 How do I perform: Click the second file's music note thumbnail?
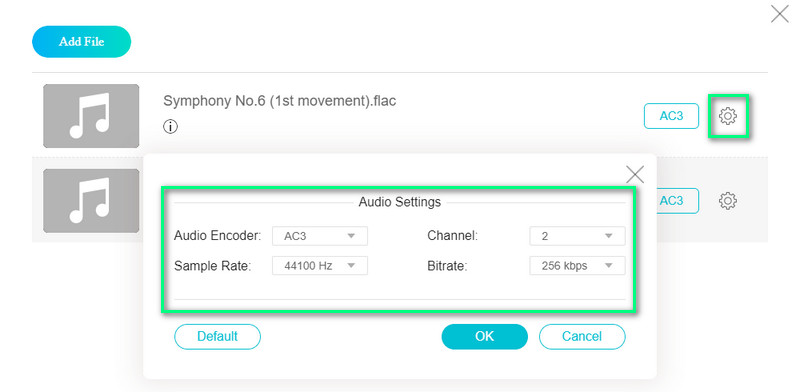coord(91,201)
